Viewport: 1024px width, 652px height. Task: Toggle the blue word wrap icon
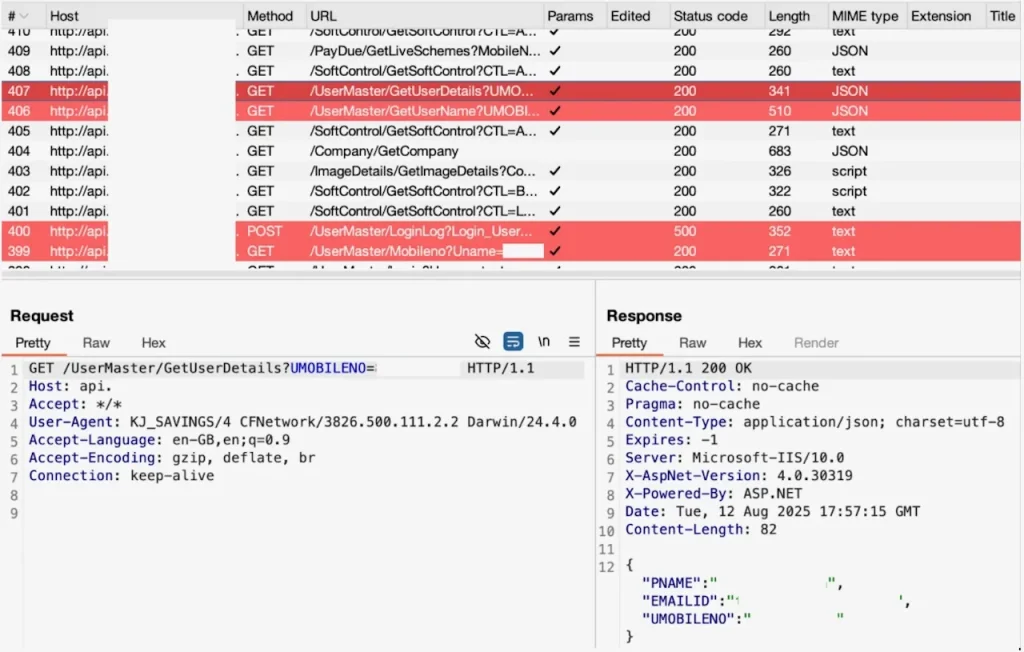point(513,342)
